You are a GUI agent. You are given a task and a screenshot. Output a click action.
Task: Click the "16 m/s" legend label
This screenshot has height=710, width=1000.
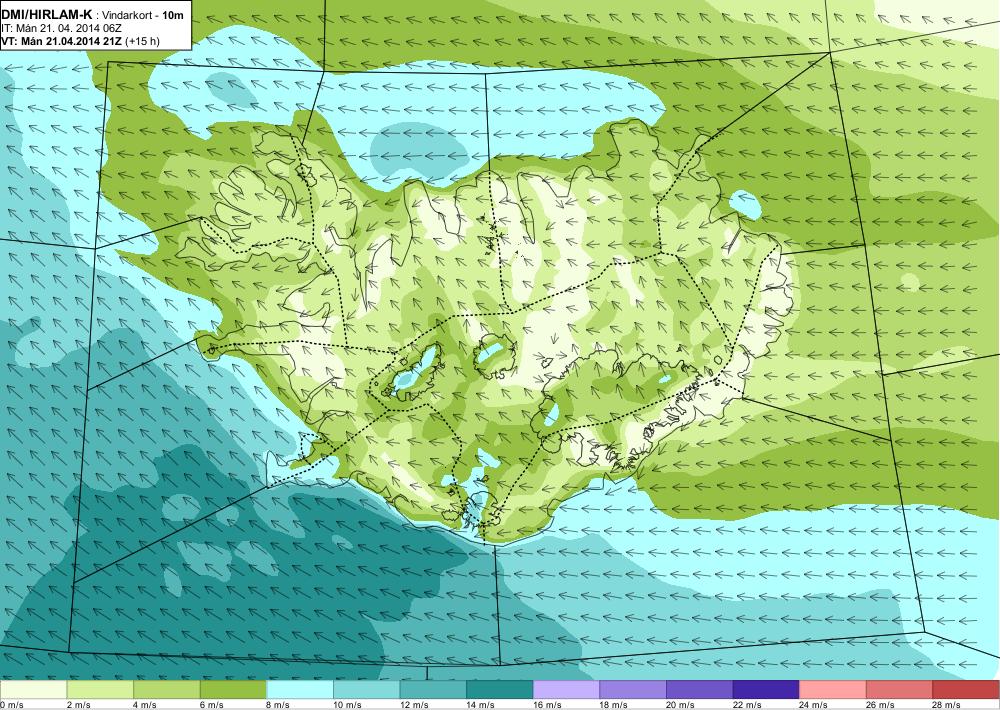point(547,705)
